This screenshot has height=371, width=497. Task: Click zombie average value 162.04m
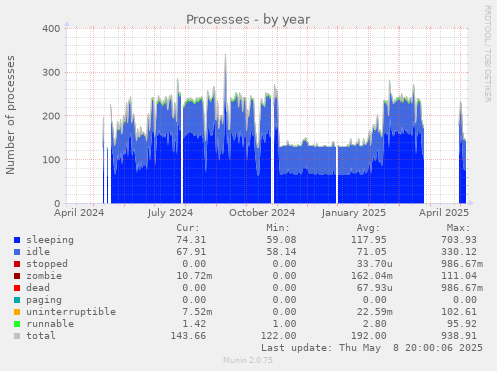[x=372, y=276]
